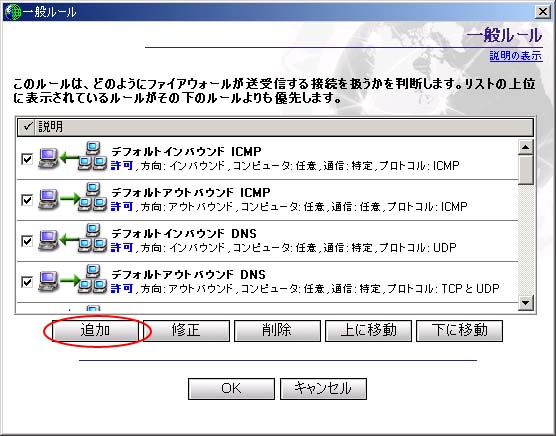Screen dimensions: 556x436
Task: Click the checkmark icon in the 説明 header
Action: pos(27,126)
